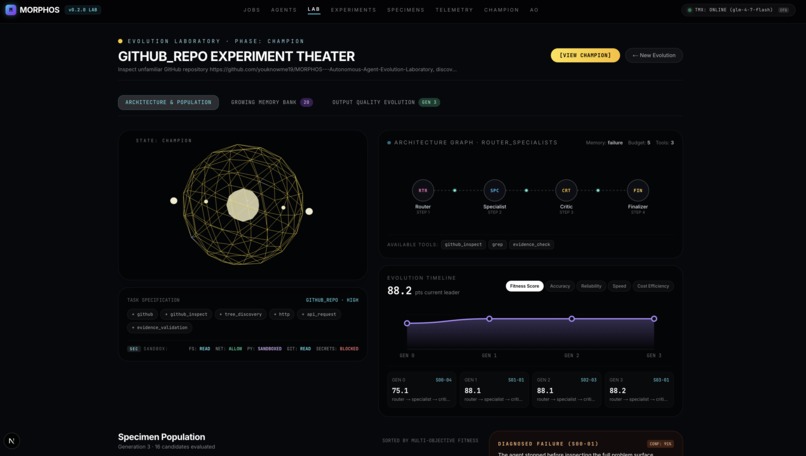
Task: Click the GEN 1 point on timeline chart
Action: point(489,319)
